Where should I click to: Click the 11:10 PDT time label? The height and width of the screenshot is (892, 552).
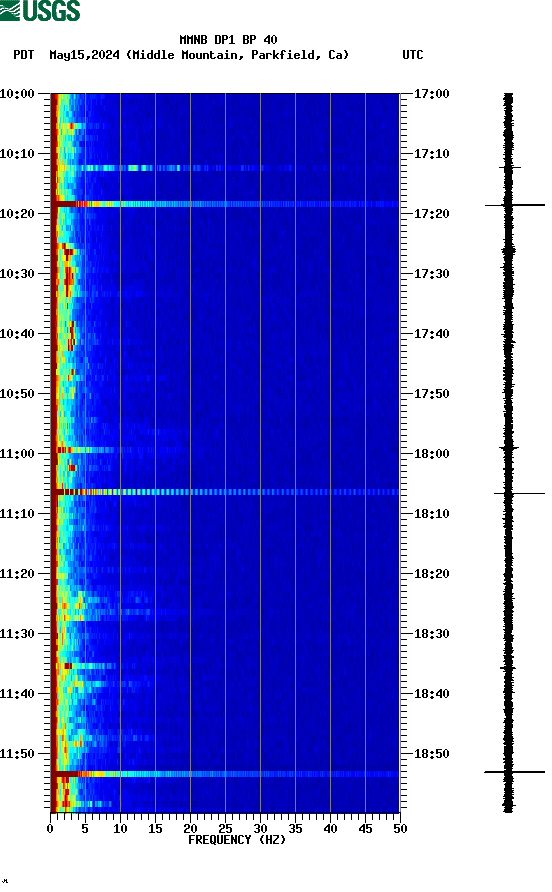(x=17, y=514)
